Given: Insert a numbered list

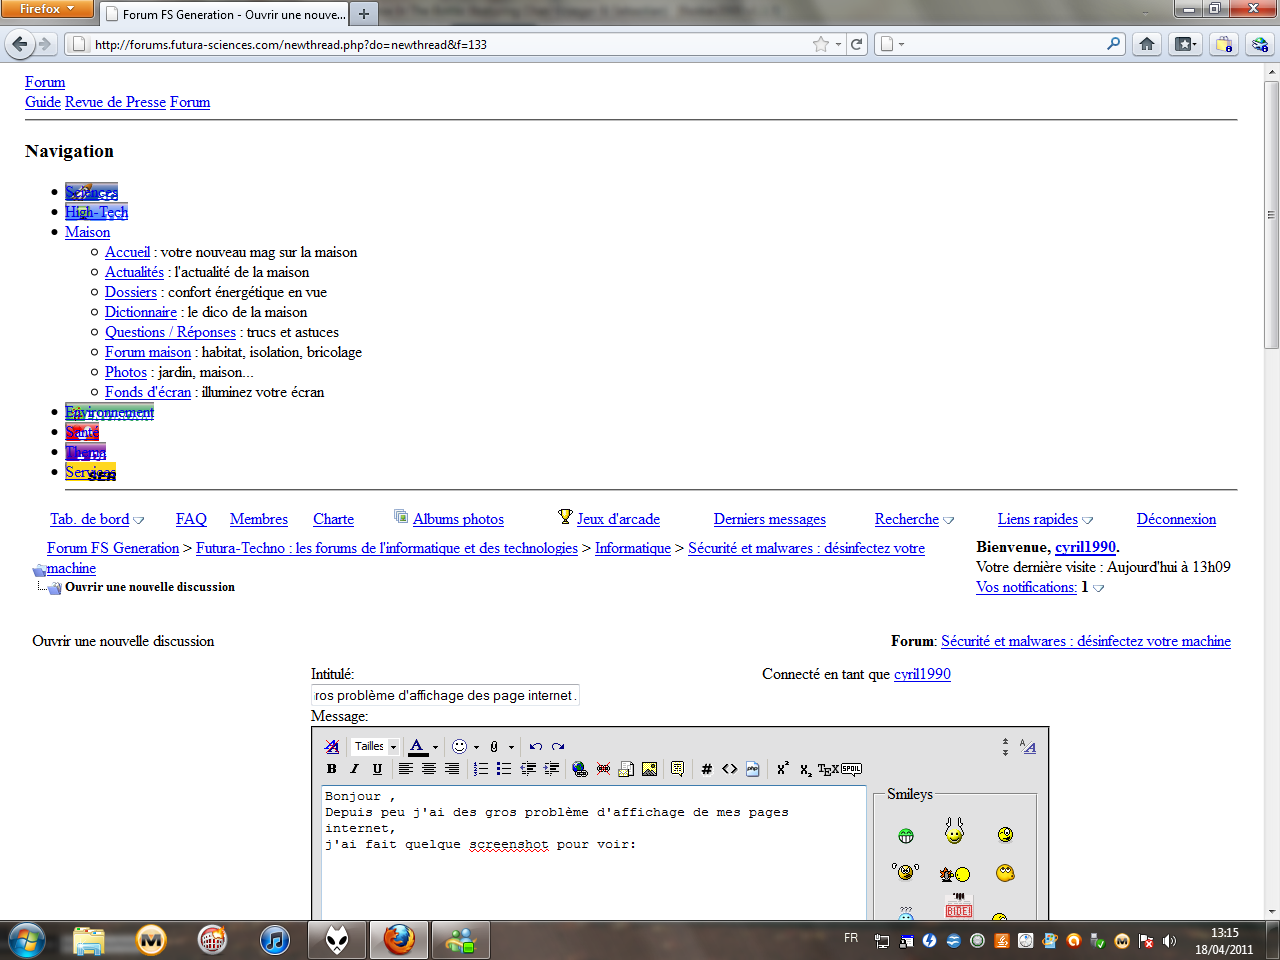Looking at the screenshot, I should click(481, 769).
